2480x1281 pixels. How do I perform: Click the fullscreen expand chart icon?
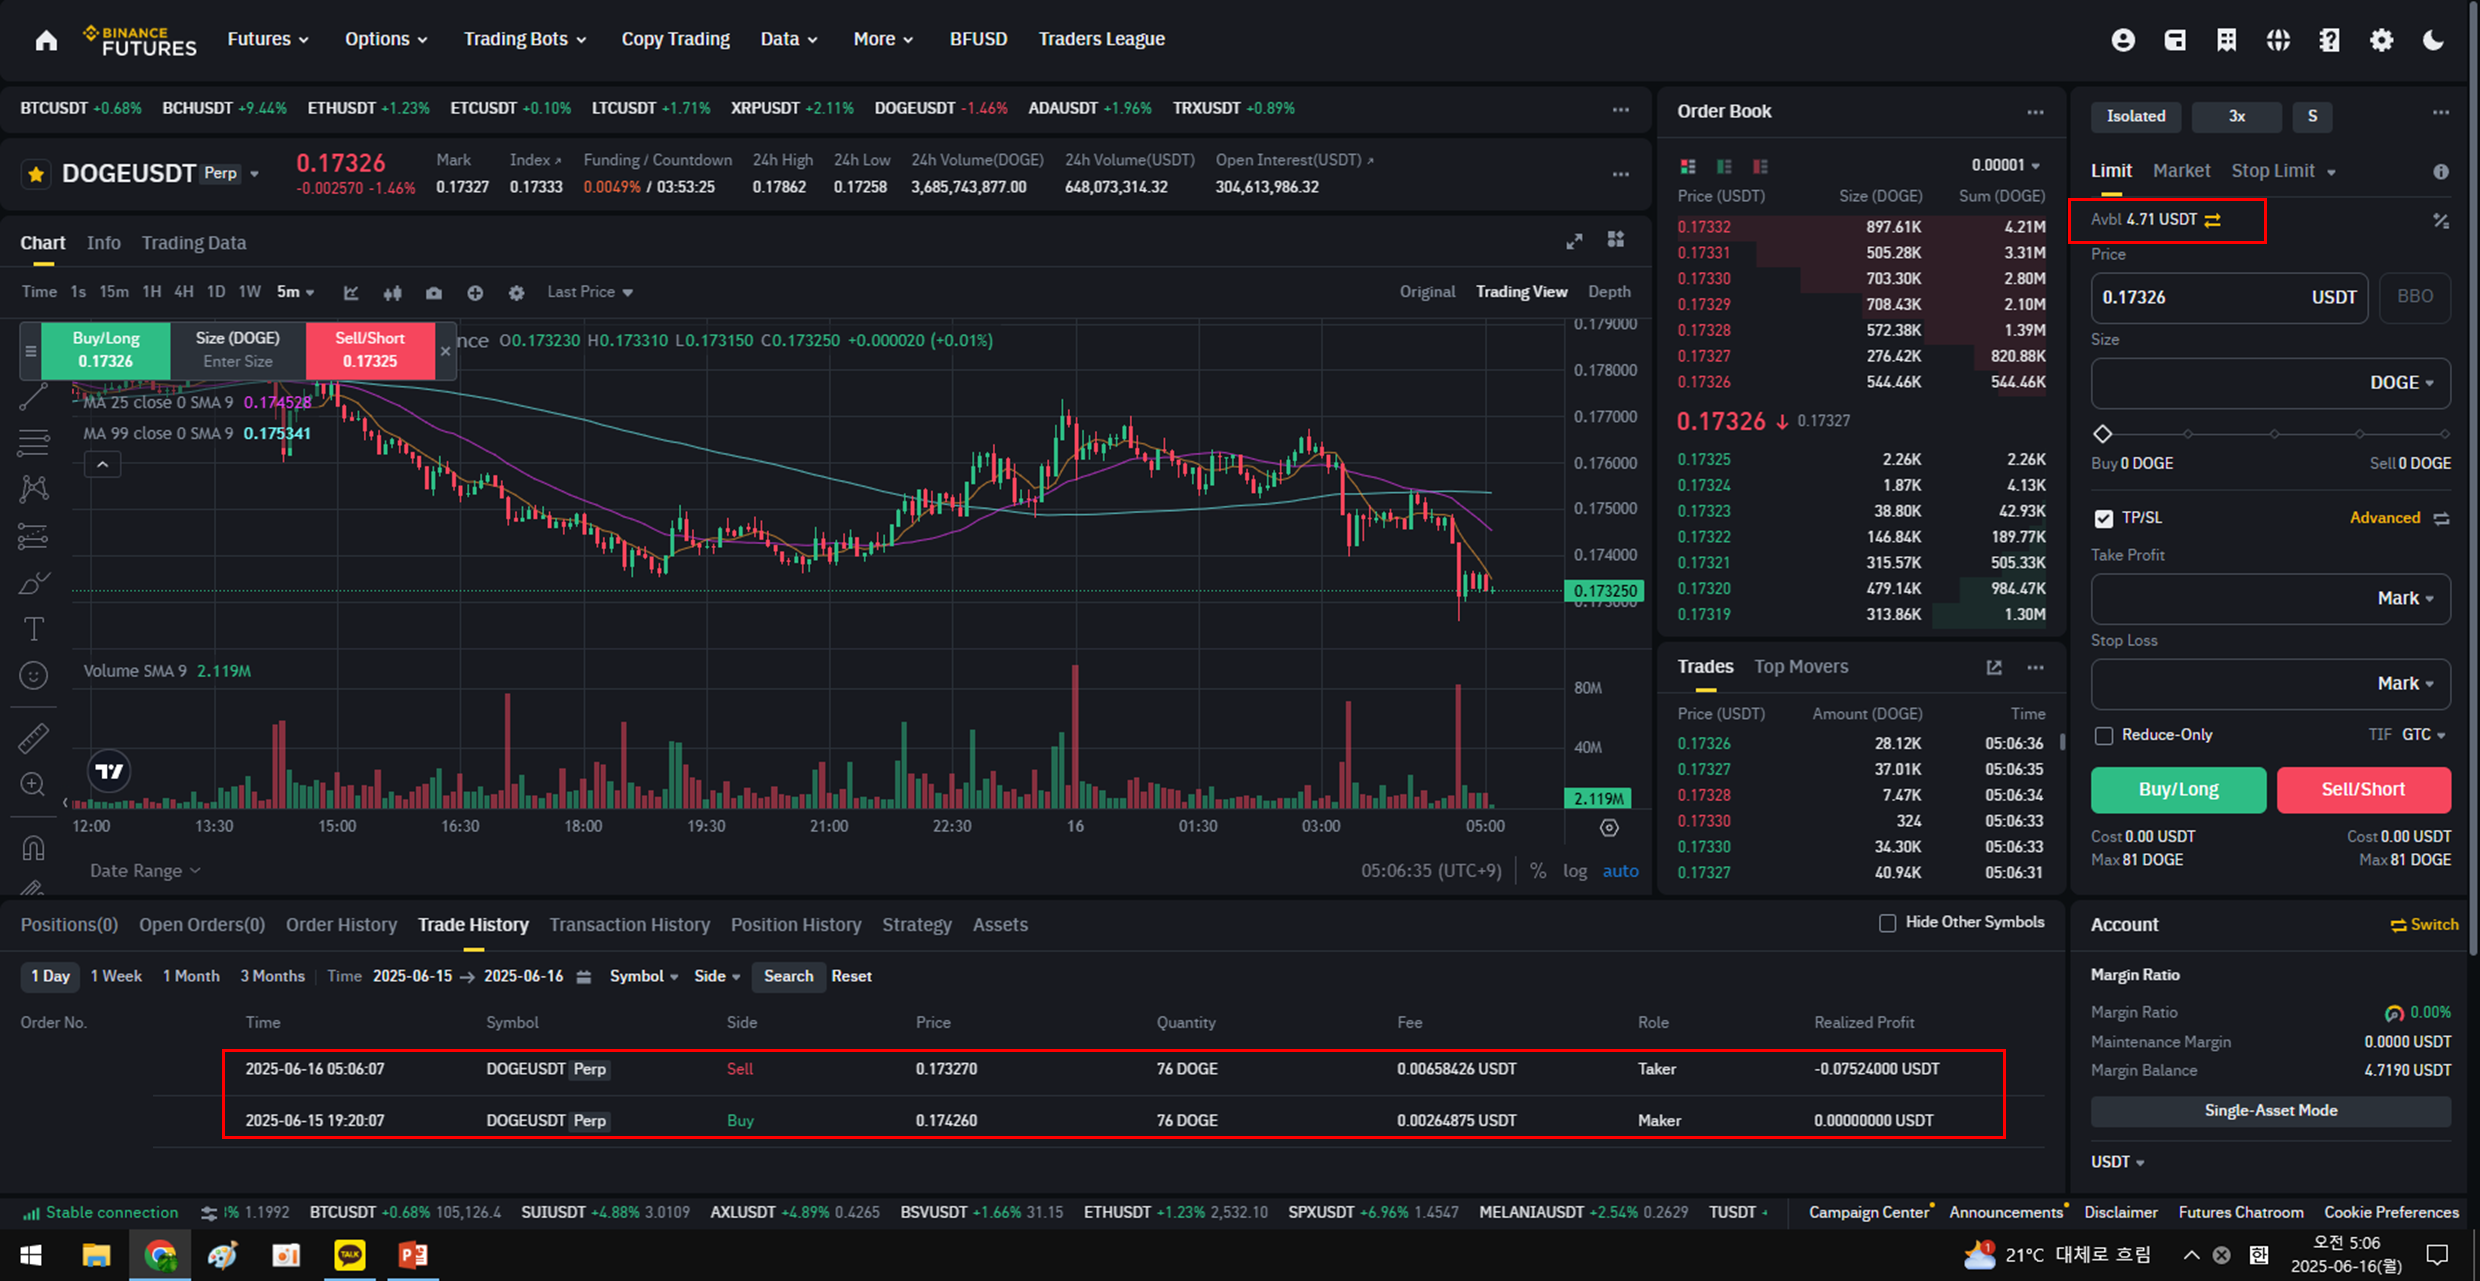coord(1574,241)
